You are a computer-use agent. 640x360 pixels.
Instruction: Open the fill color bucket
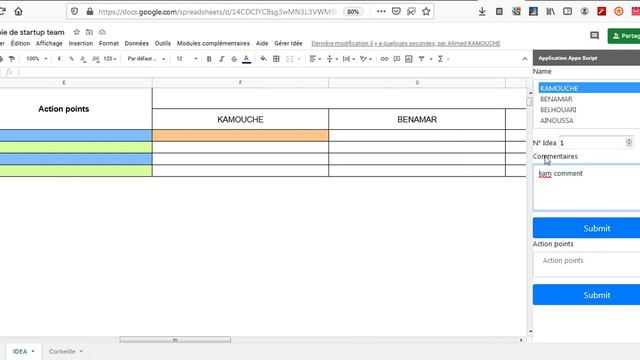click(263, 59)
